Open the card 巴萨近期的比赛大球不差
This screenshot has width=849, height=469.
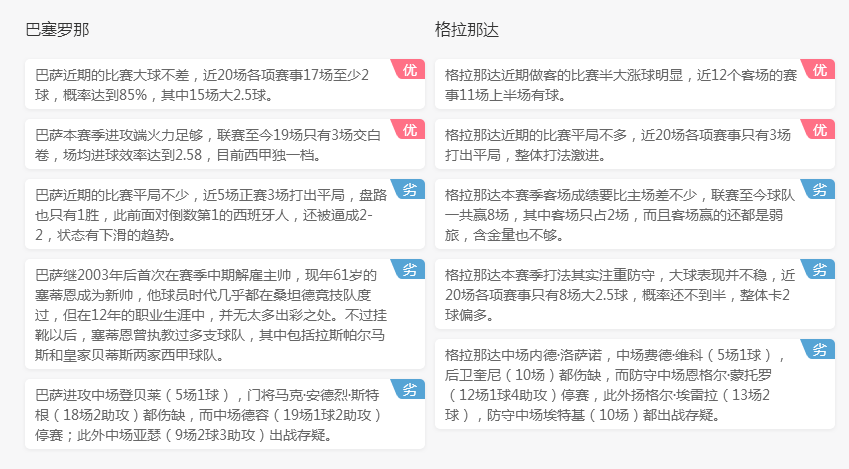pyautogui.click(x=225, y=84)
